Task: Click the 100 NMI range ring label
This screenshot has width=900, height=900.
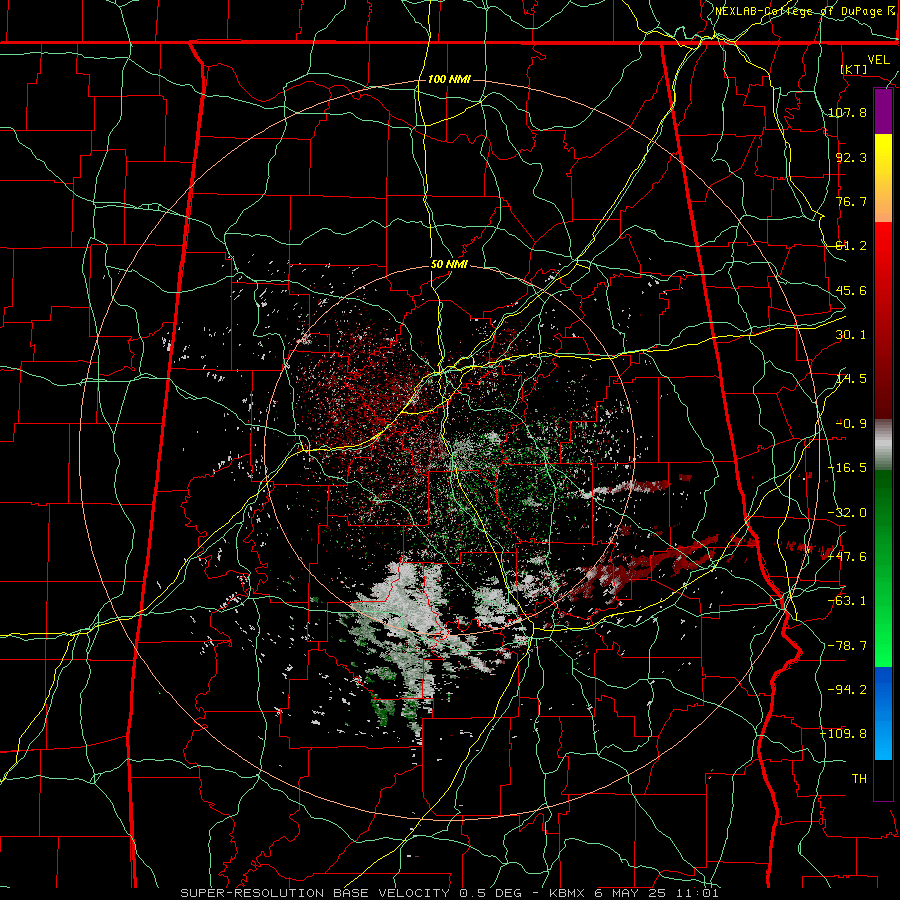Action: 449,79
